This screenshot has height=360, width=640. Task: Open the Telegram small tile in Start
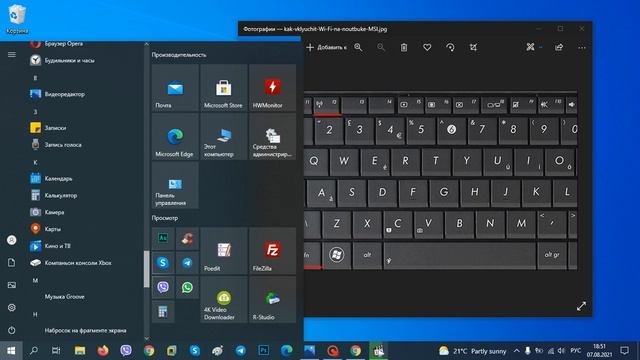tap(187, 263)
